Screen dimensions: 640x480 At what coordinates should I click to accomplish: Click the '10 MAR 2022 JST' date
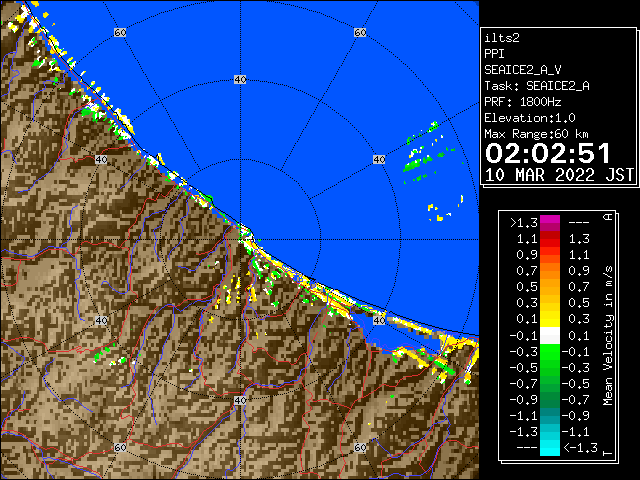pyautogui.click(x=559, y=175)
